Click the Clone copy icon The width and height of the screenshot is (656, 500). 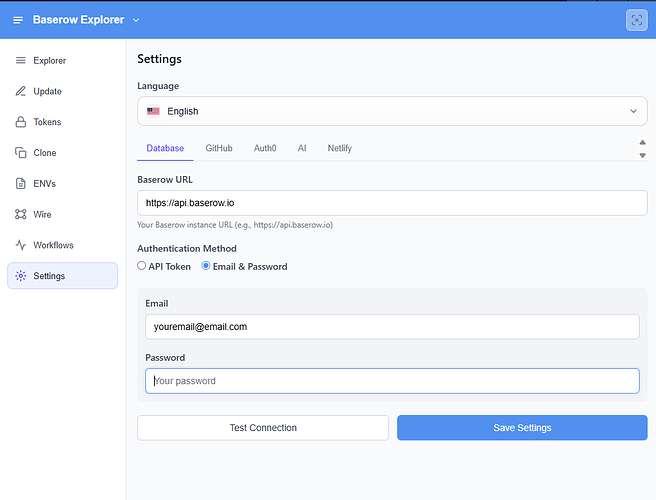point(21,153)
